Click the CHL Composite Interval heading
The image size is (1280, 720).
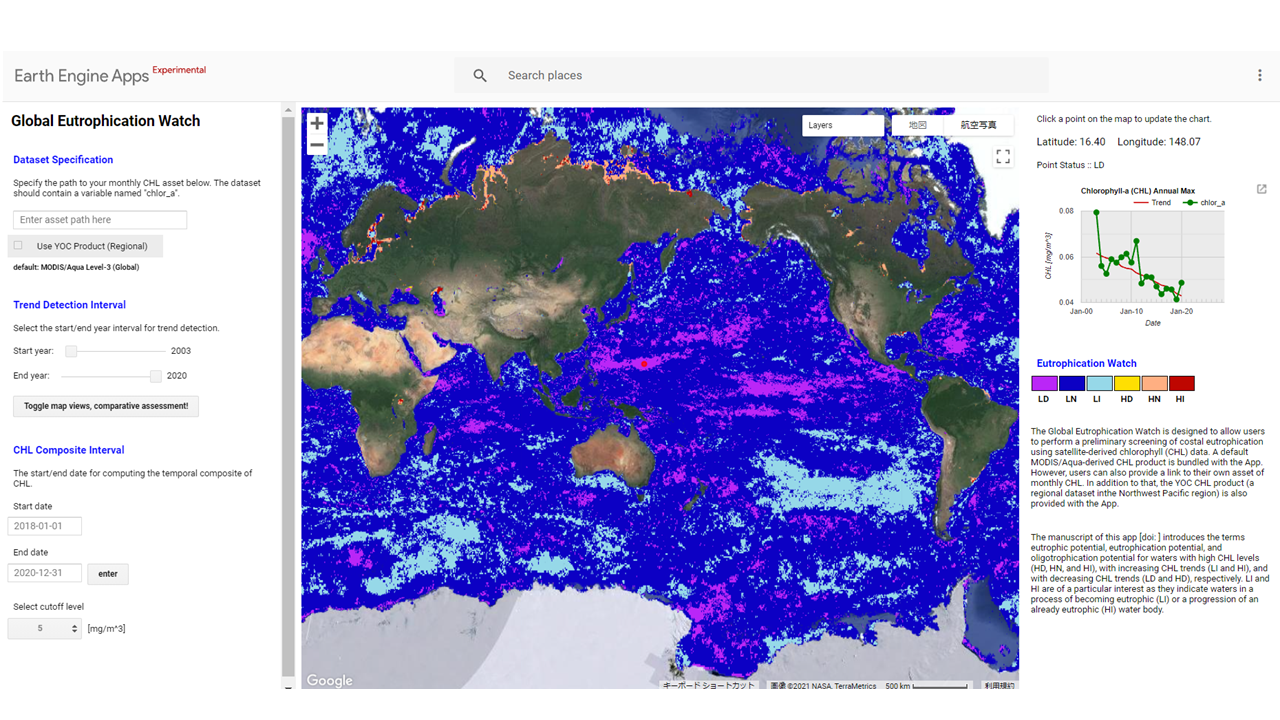pos(68,450)
